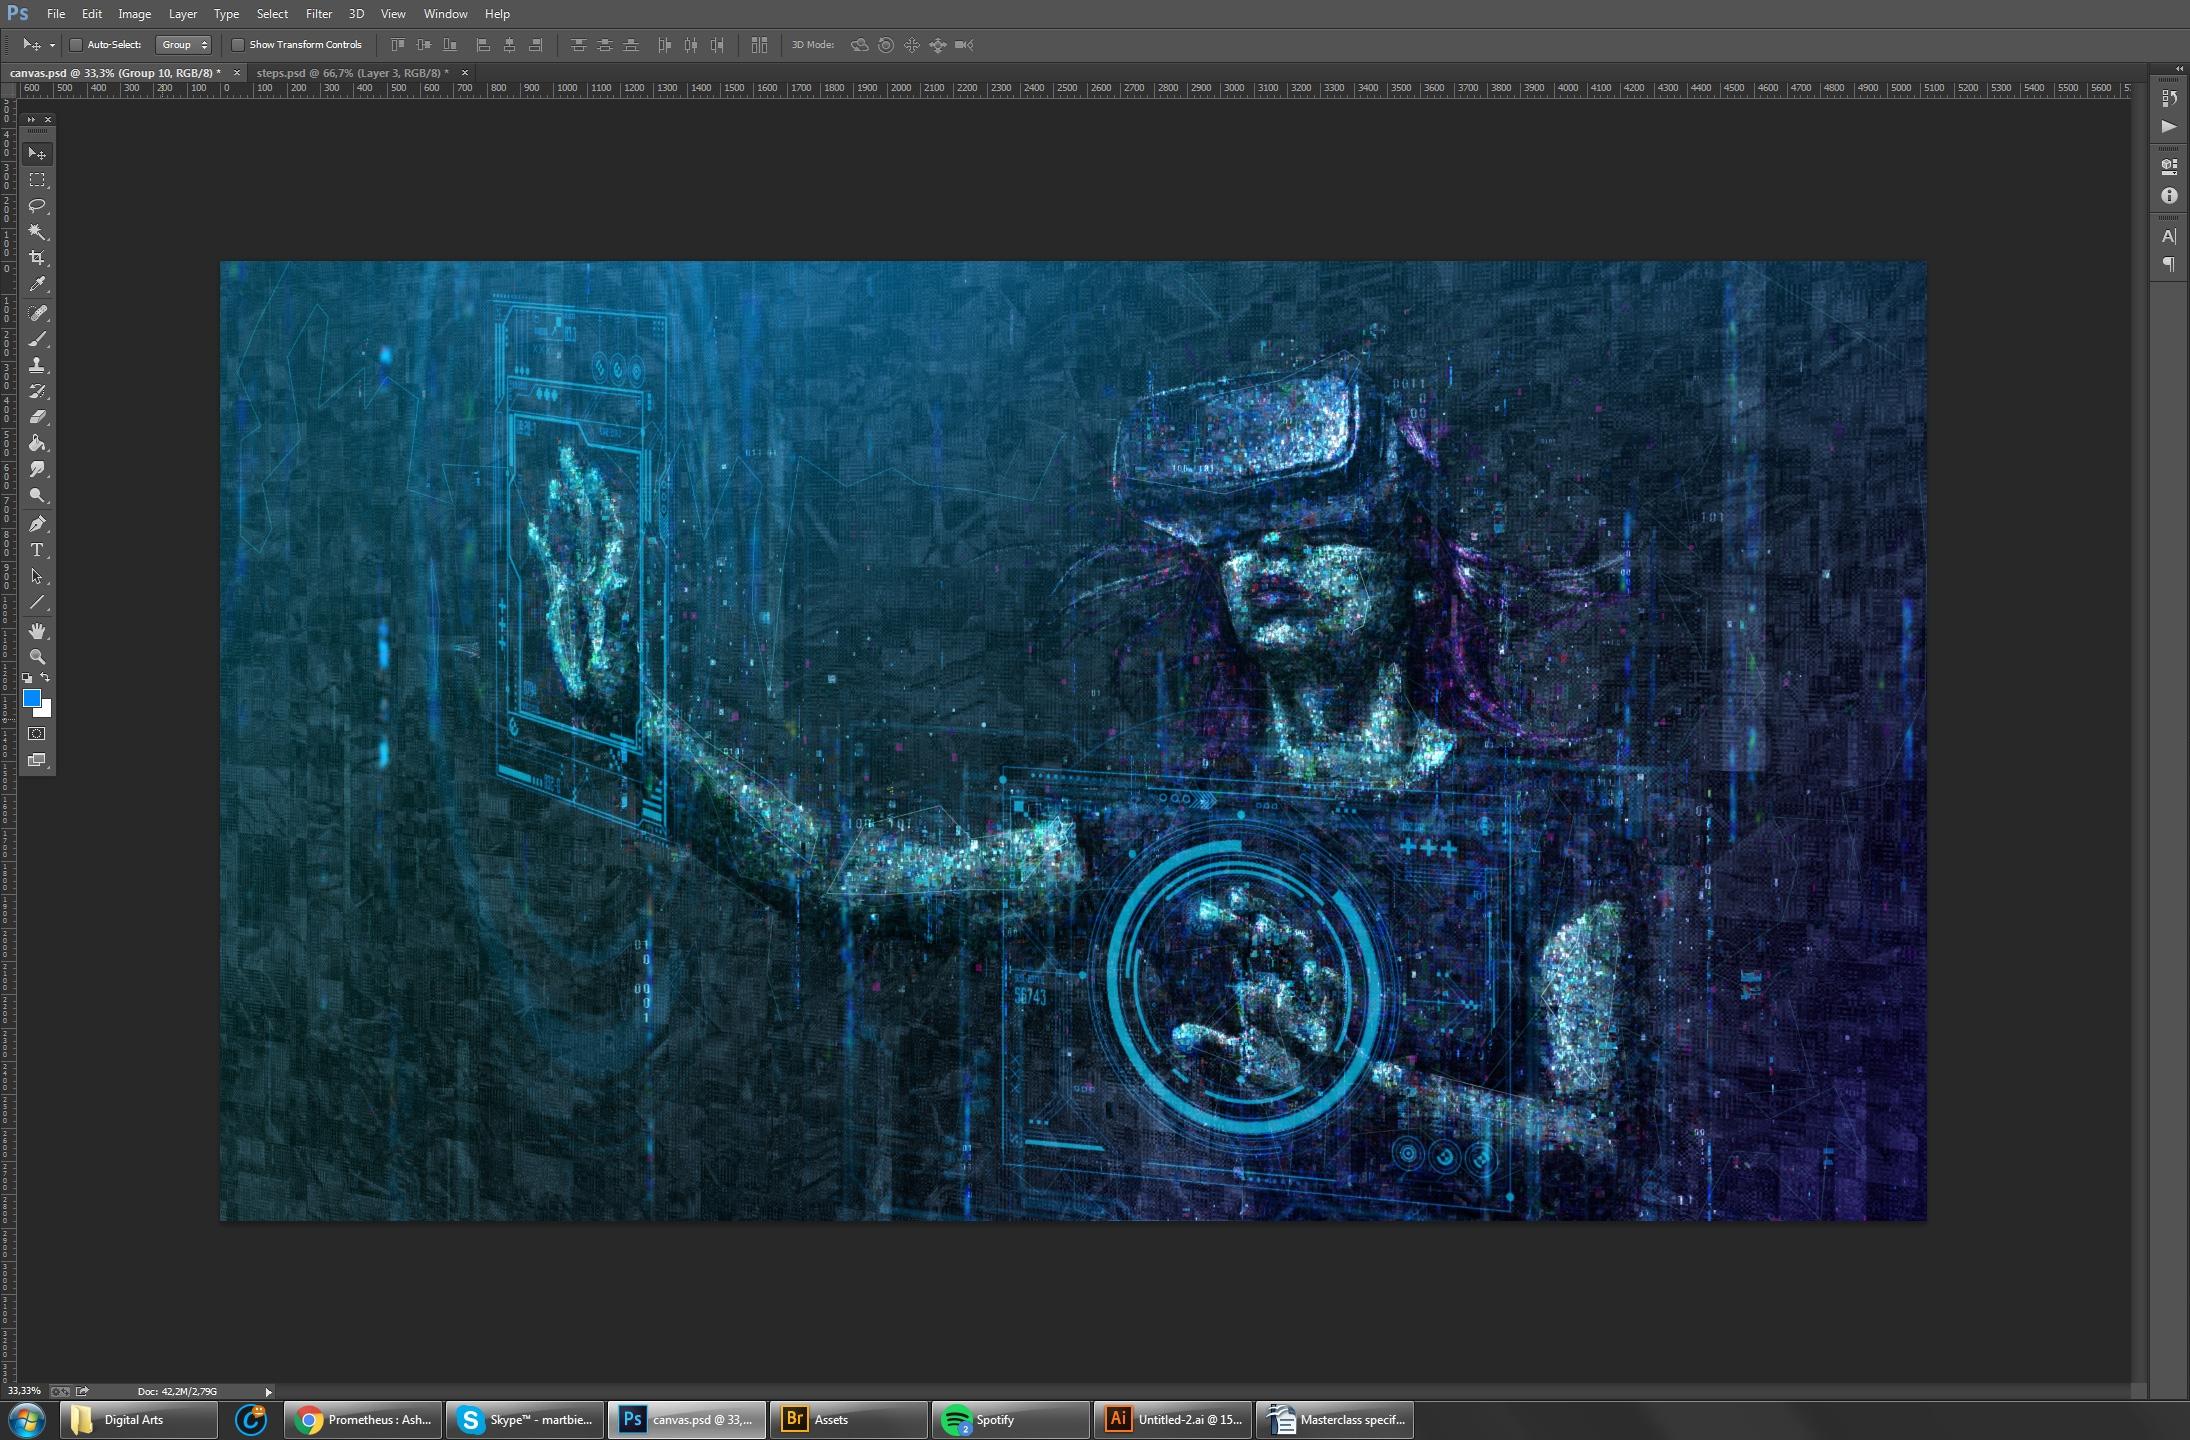
Task: Open the Image menu
Action: 135,14
